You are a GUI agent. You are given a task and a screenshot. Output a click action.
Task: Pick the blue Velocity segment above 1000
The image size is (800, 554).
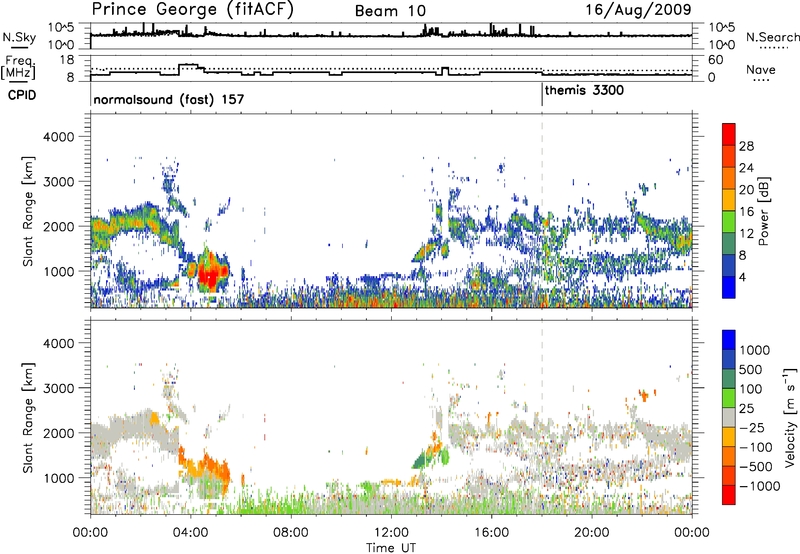click(729, 339)
